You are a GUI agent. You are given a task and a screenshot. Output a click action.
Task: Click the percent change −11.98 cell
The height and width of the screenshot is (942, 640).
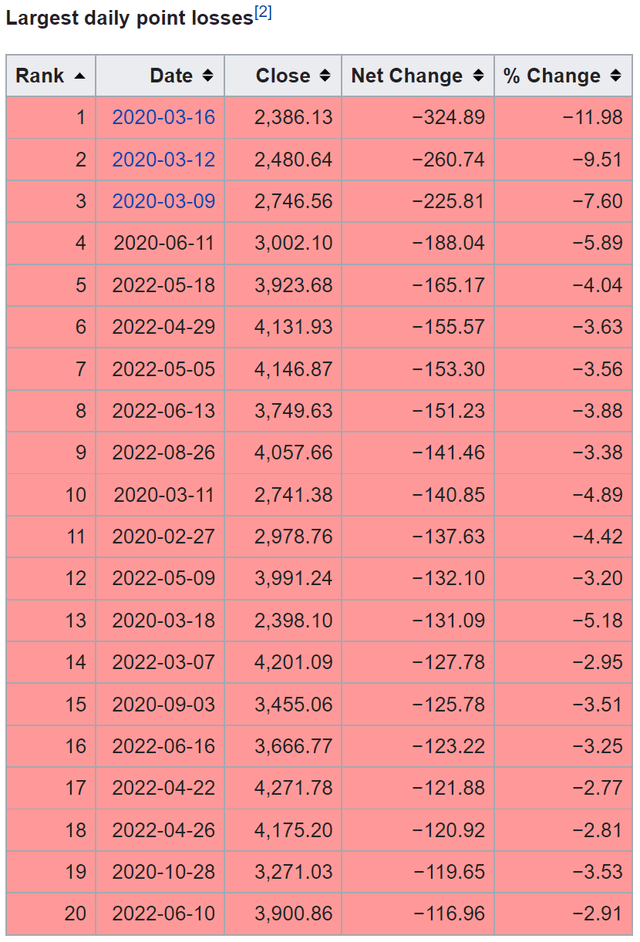[563, 117]
